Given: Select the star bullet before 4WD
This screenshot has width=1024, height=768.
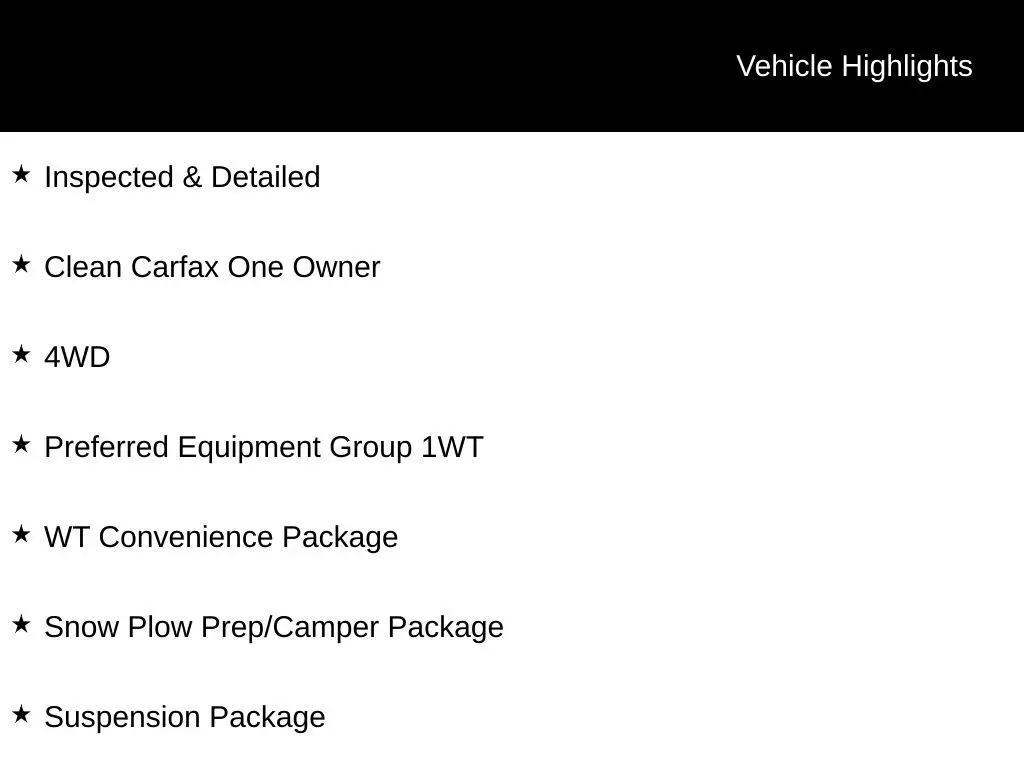Looking at the screenshot, I should 21,355.
